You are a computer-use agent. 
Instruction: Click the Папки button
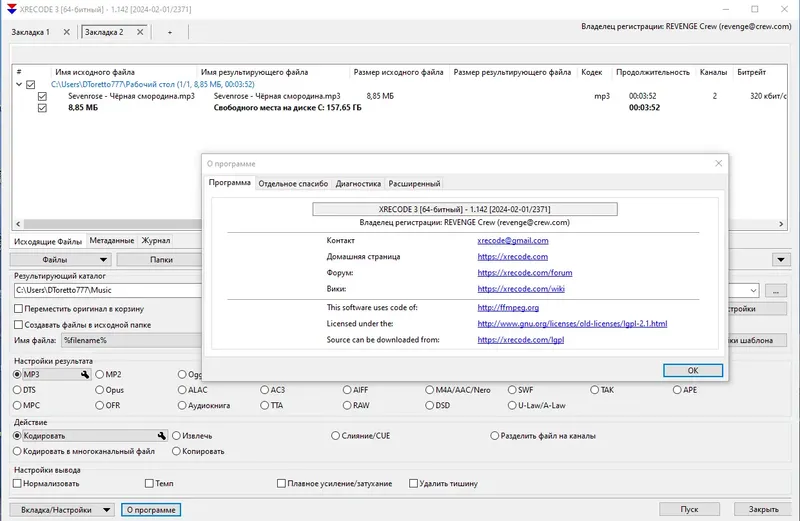(x=160, y=260)
